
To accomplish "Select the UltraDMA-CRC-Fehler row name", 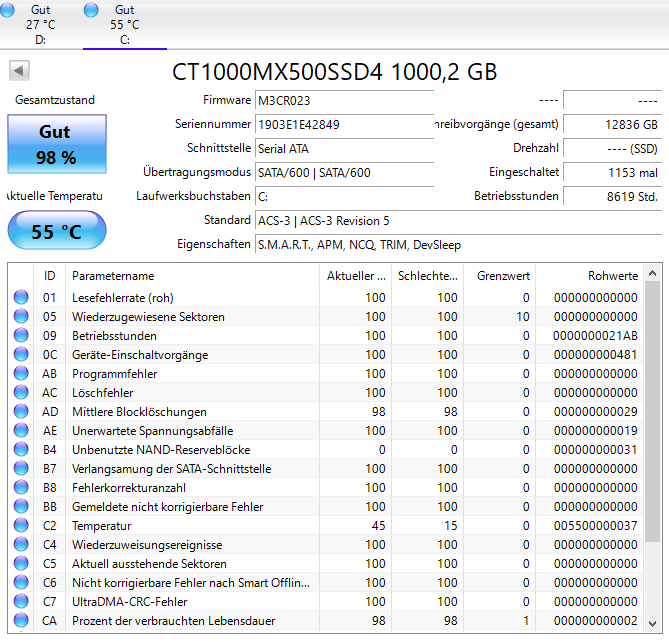I will (x=130, y=601).
